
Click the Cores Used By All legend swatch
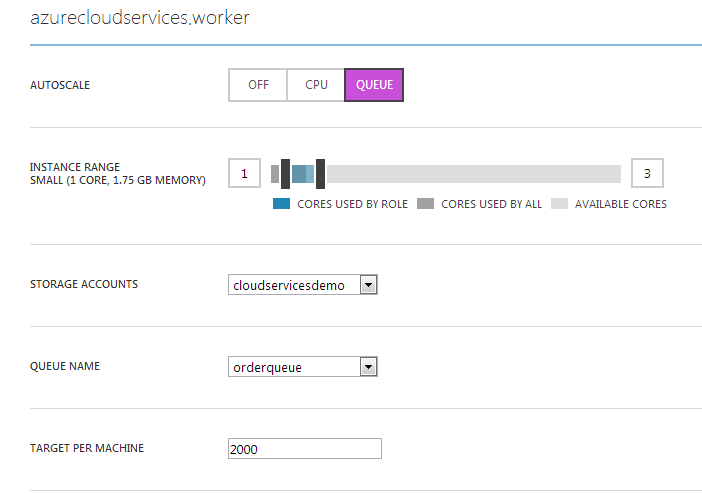pyautogui.click(x=425, y=204)
